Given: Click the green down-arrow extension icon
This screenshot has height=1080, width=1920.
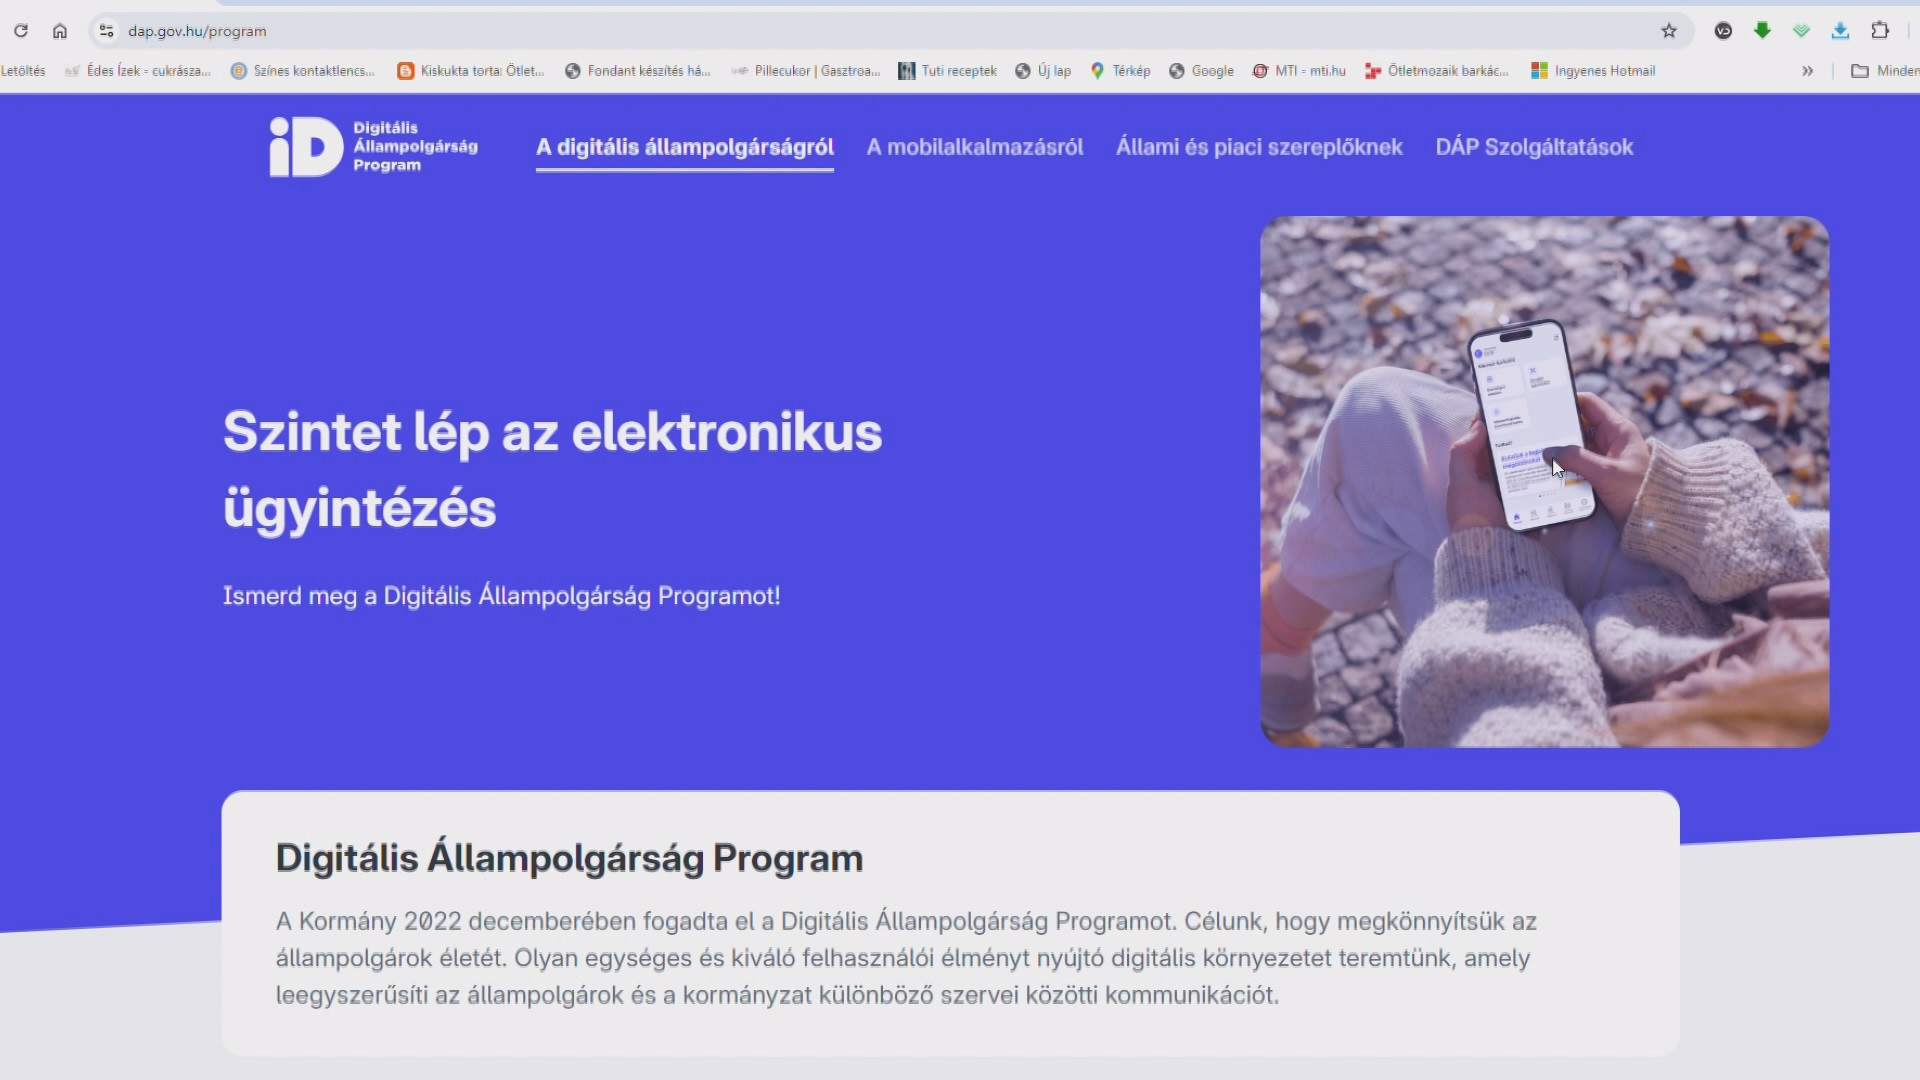Looking at the screenshot, I should pos(1762,31).
